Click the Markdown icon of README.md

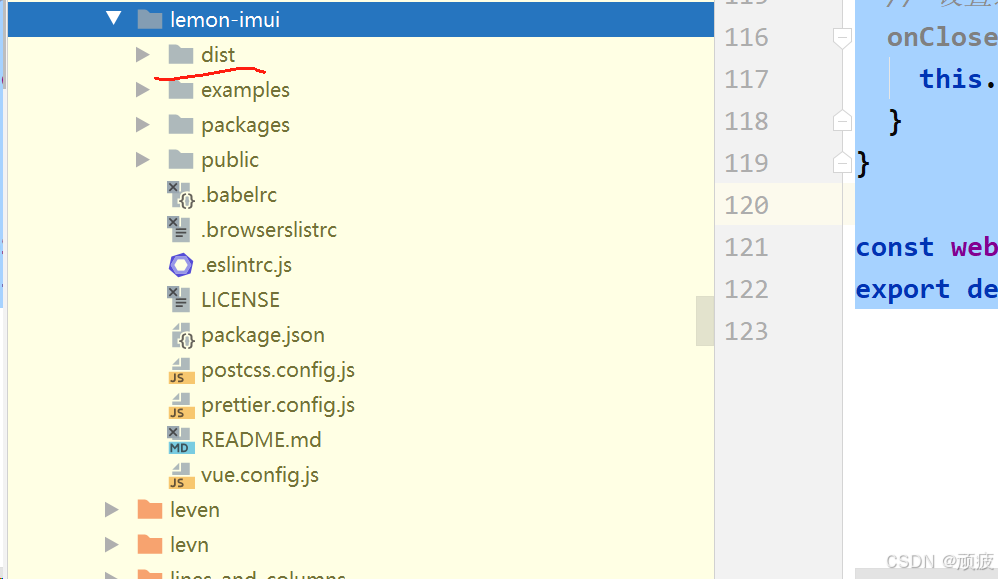point(180,439)
